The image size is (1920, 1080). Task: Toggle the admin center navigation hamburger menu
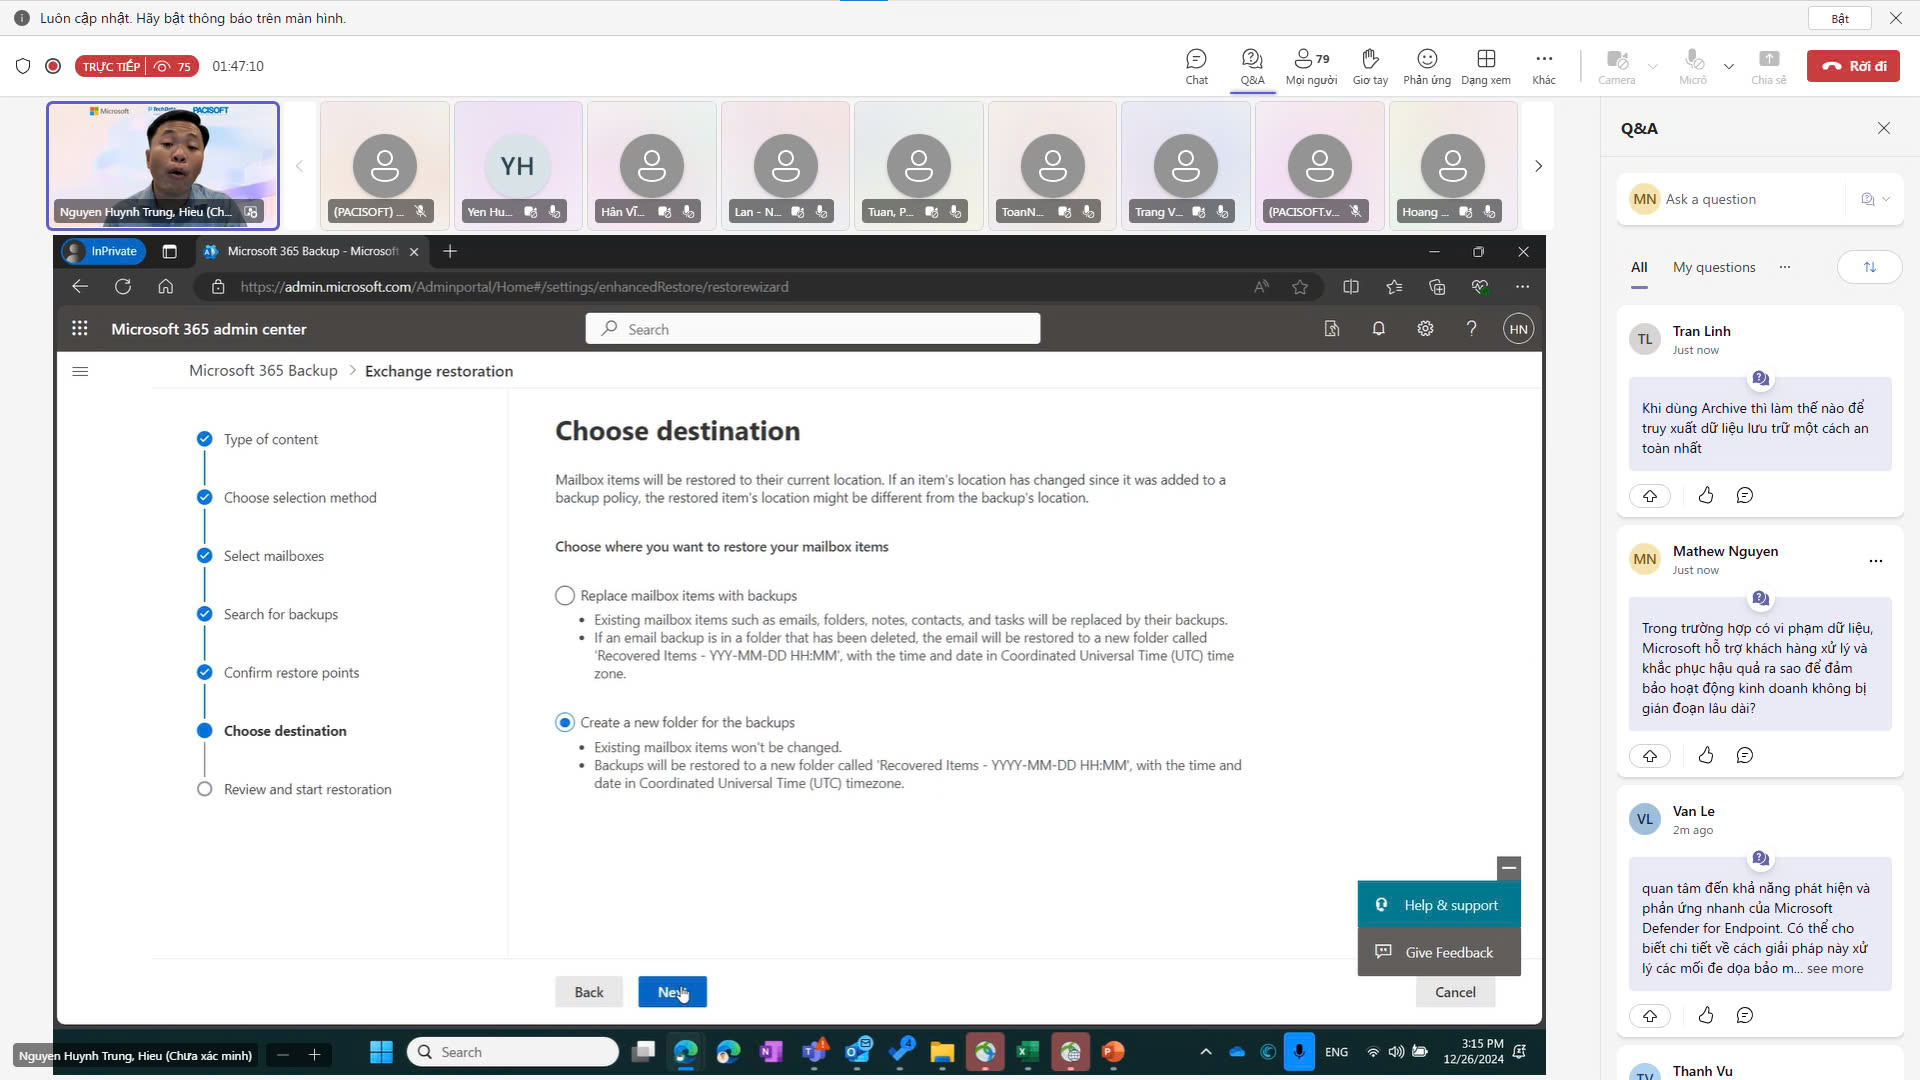[x=81, y=371]
